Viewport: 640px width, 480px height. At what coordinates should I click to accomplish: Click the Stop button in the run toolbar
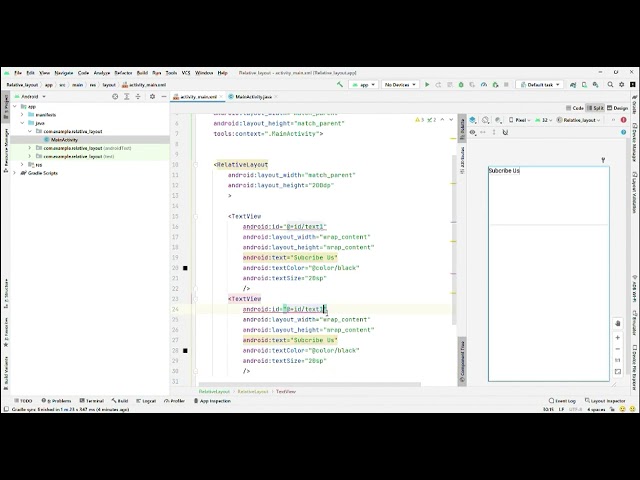[506, 84]
